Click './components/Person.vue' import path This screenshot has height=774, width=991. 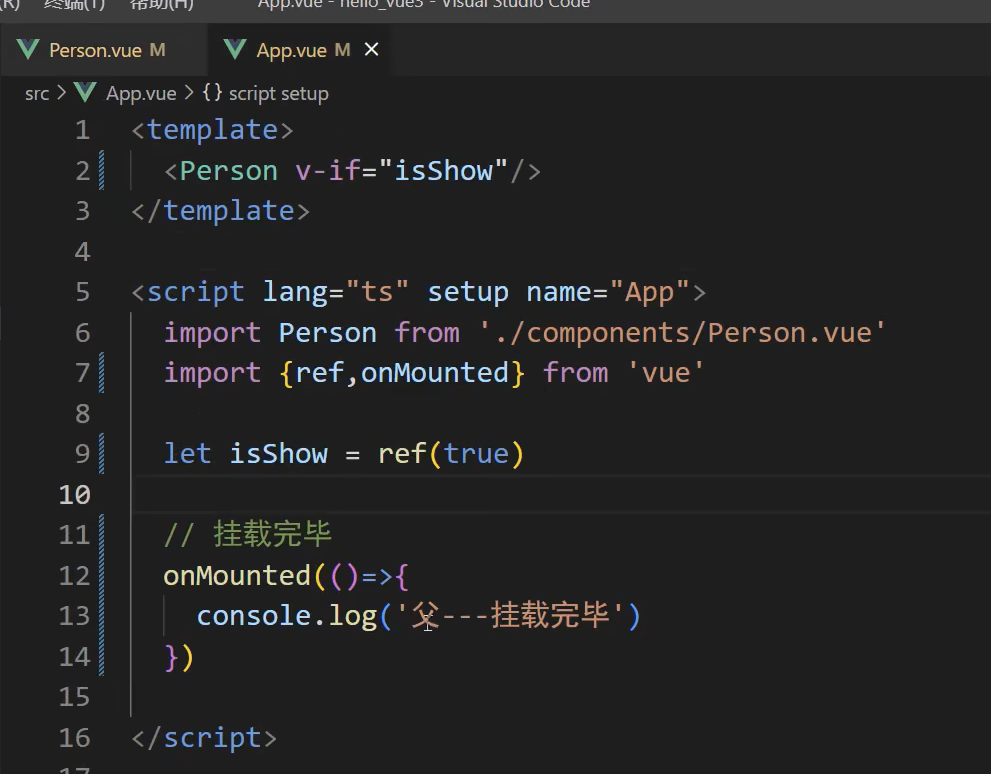[x=683, y=333]
